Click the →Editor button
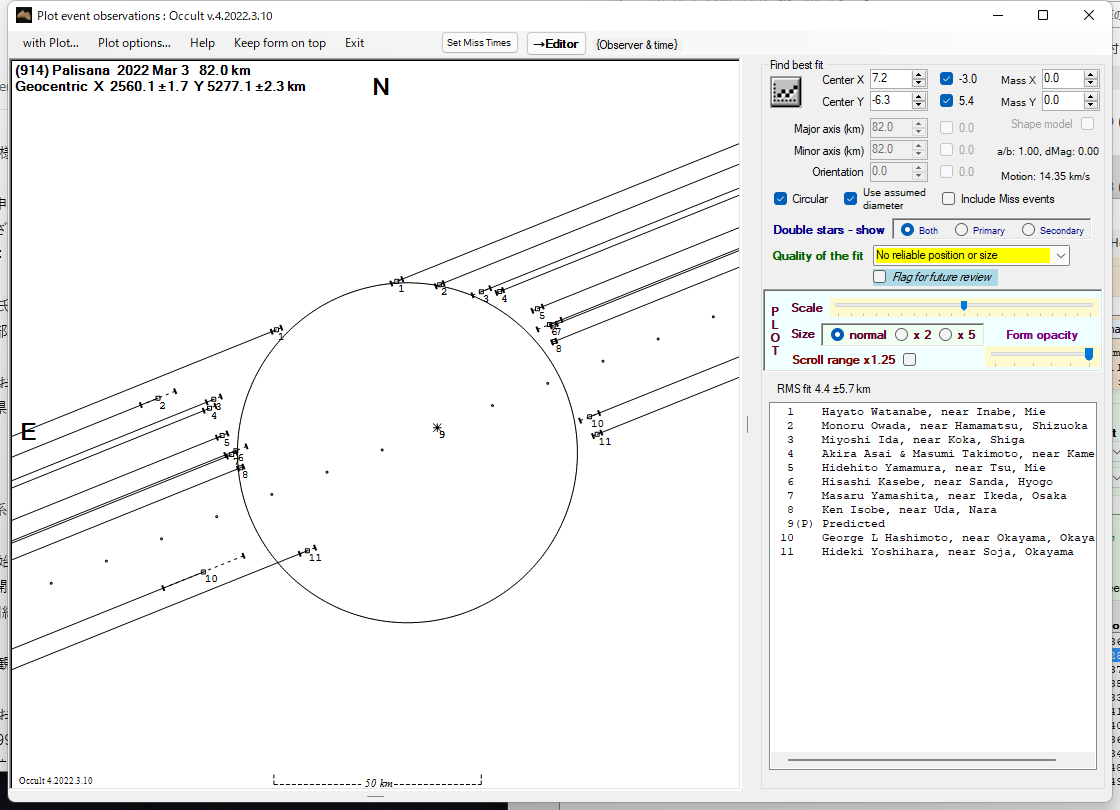This screenshot has height=810, width=1120. 555,43
